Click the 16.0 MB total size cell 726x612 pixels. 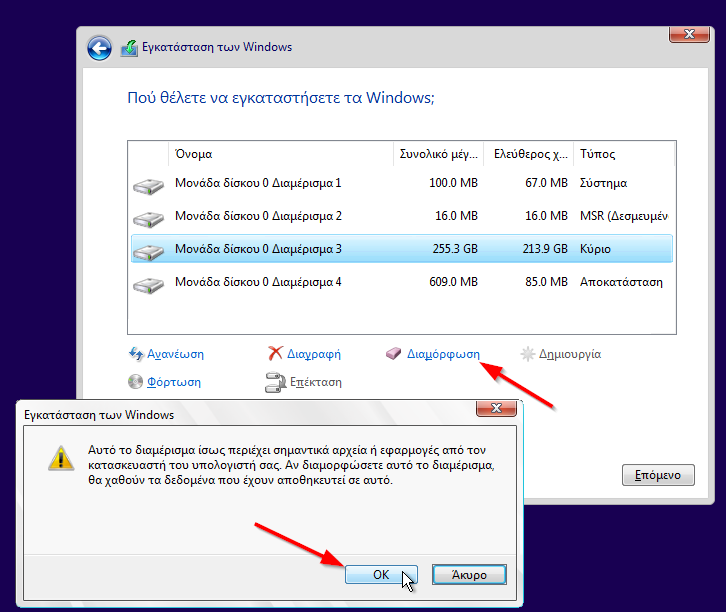tap(456, 216)
